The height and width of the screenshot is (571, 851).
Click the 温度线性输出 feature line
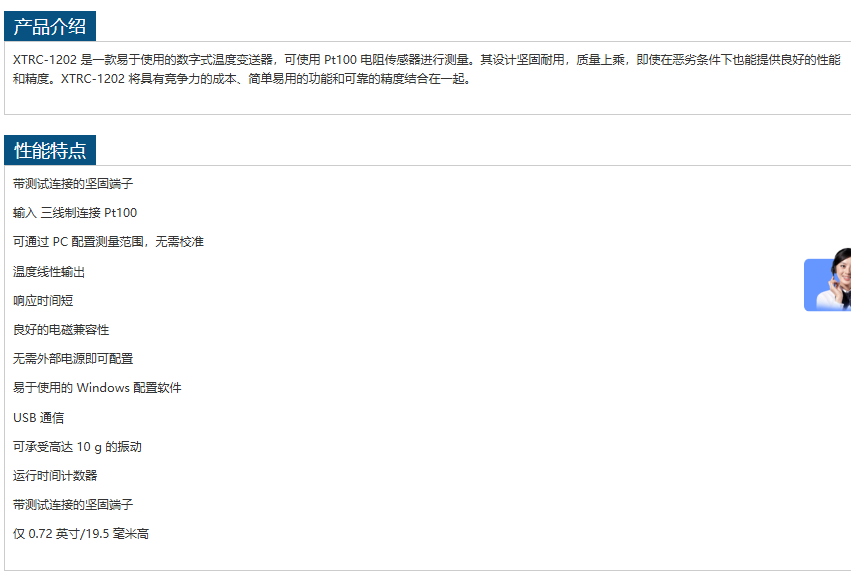click(x=49, y=272)
